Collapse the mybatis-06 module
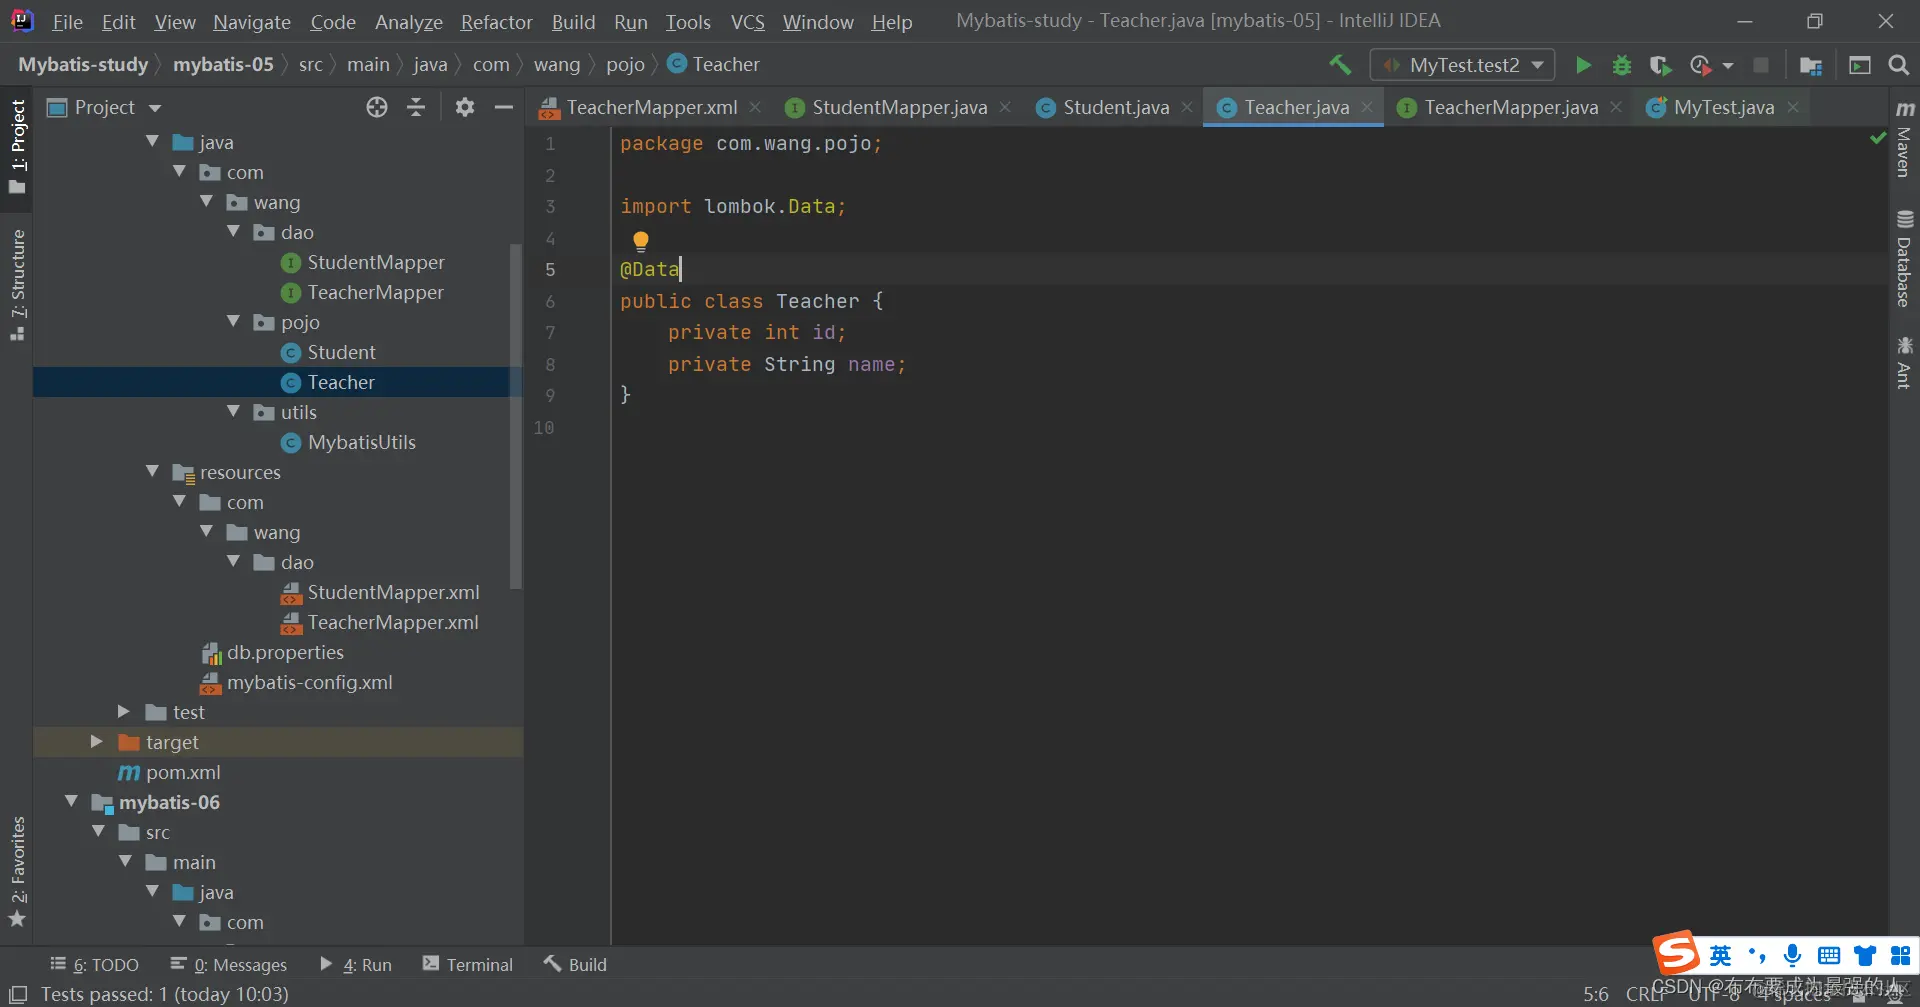Screen dimensions: 1920x1007 click(x=71, y=802)
